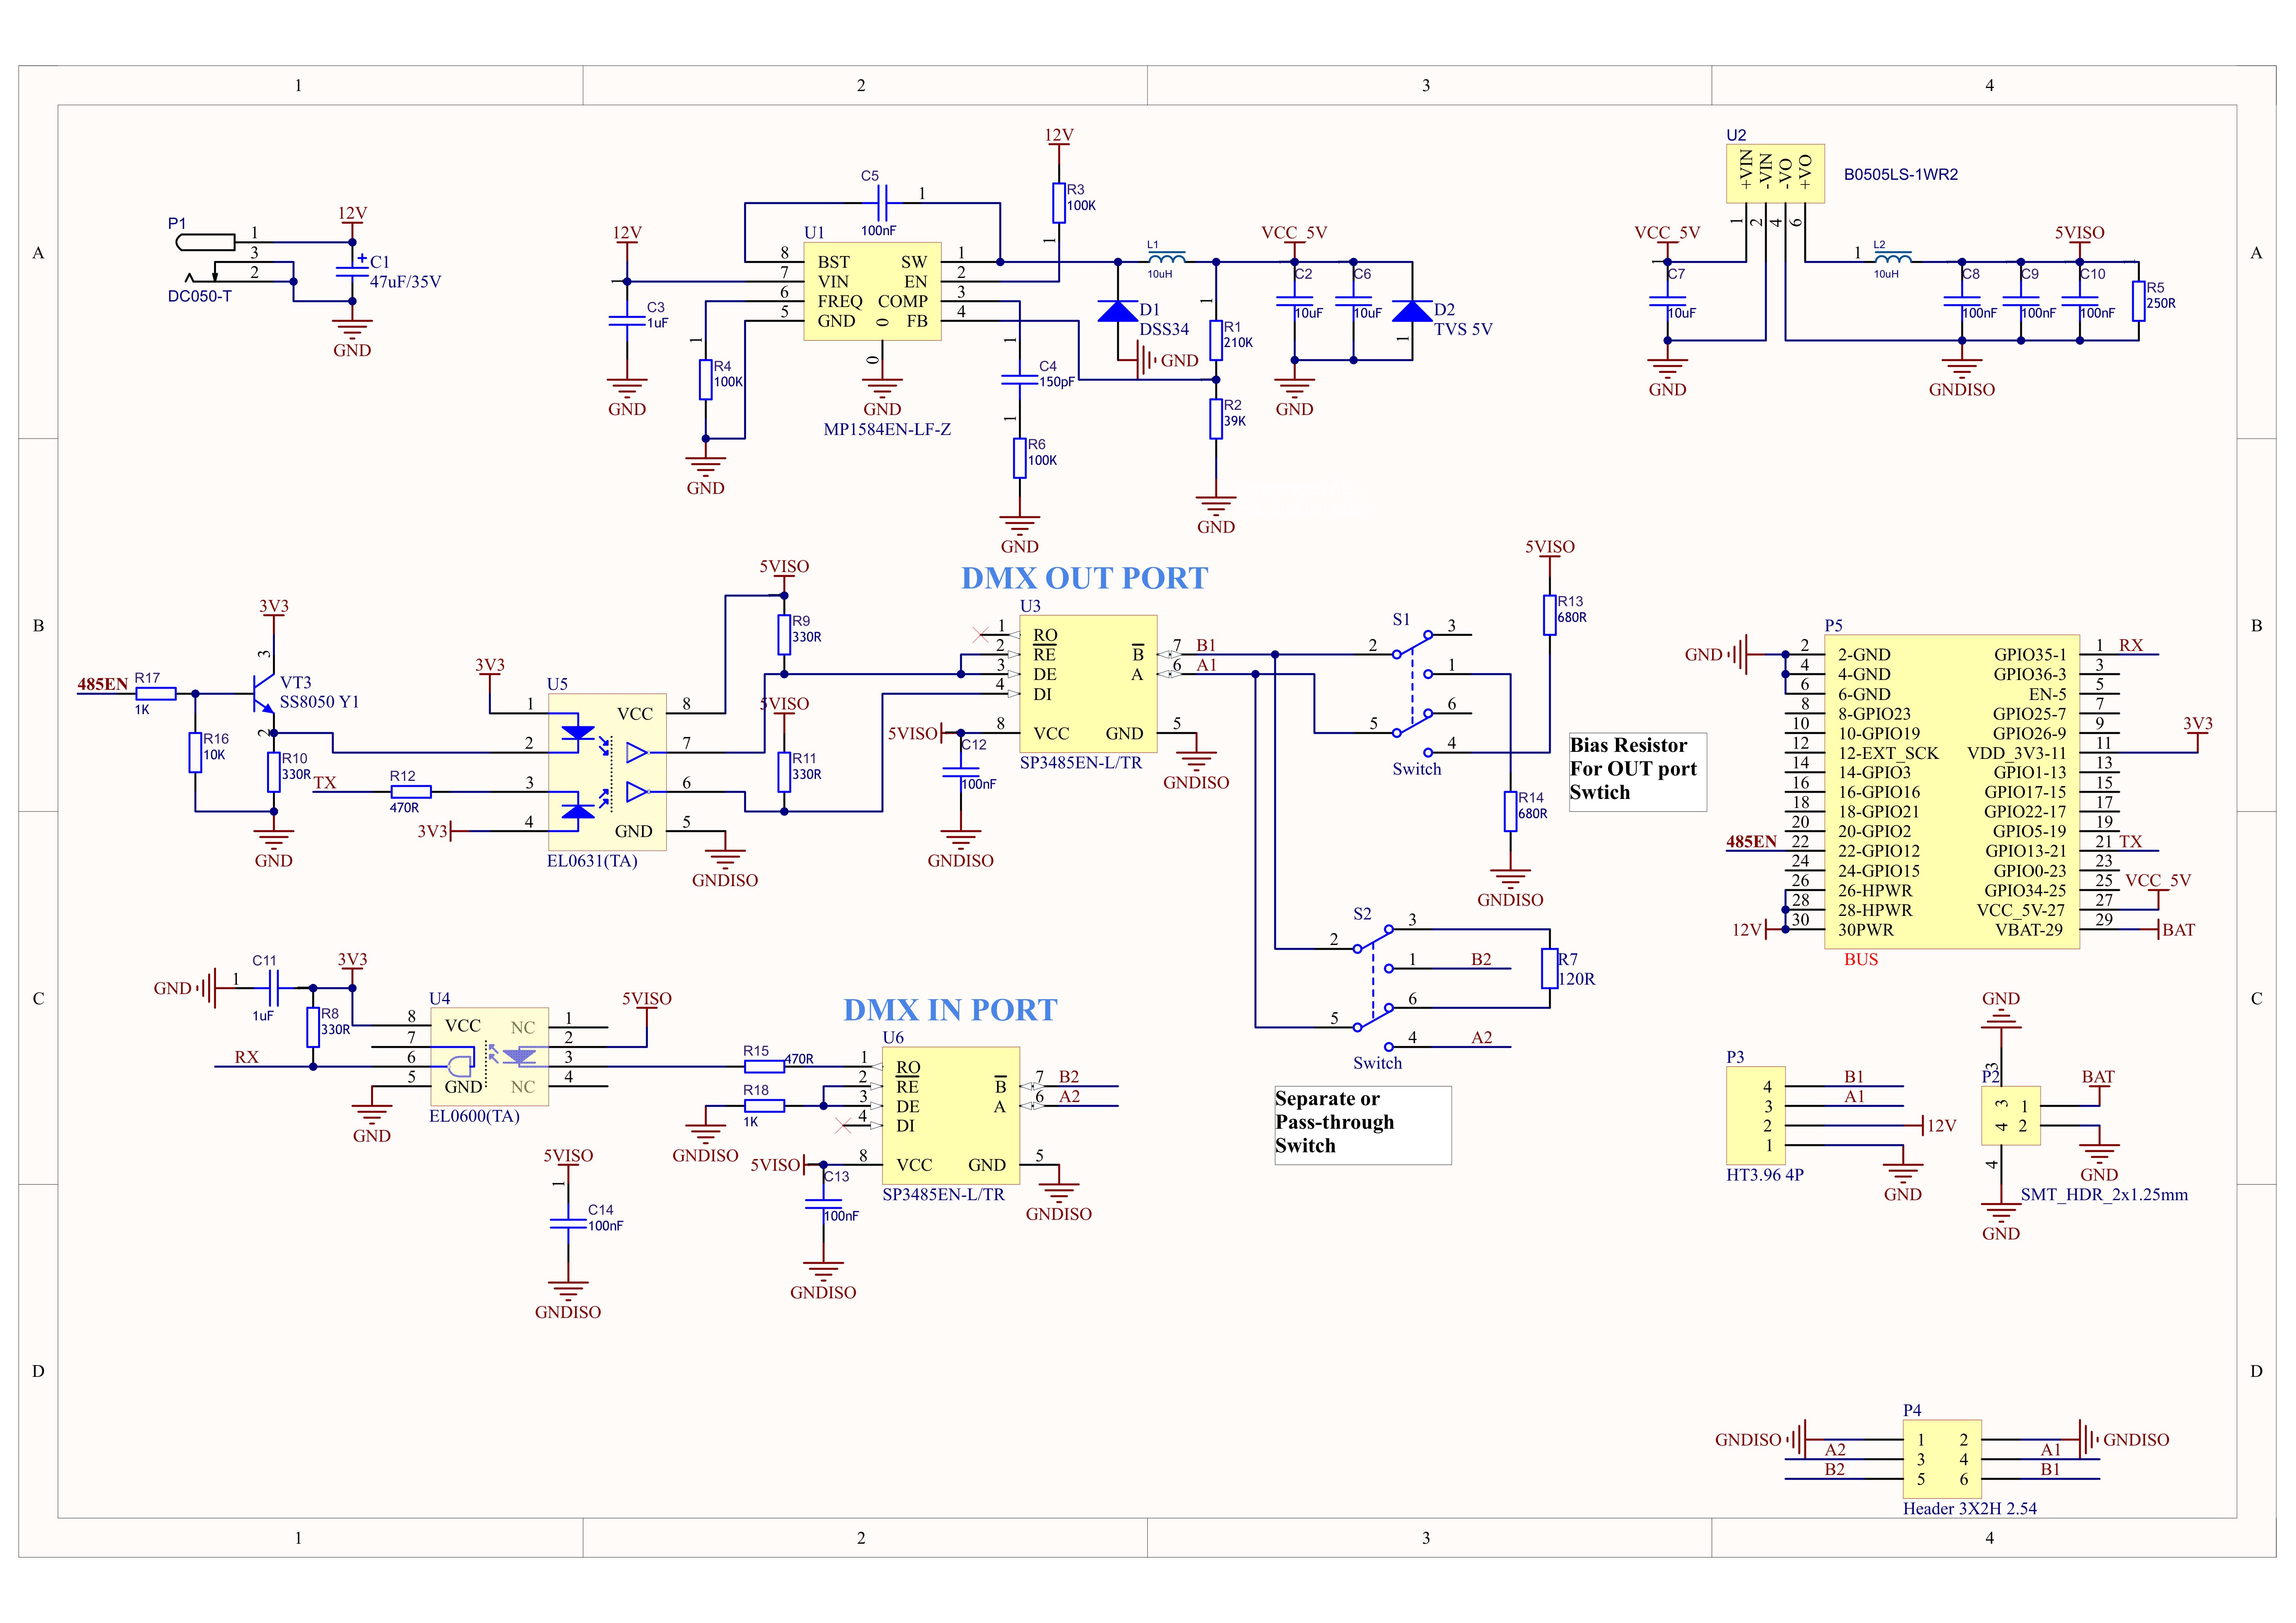The width and height of the screenshot is (2296, 1623).
Task: Select capacitor C11 1uF
Action: 273,988
